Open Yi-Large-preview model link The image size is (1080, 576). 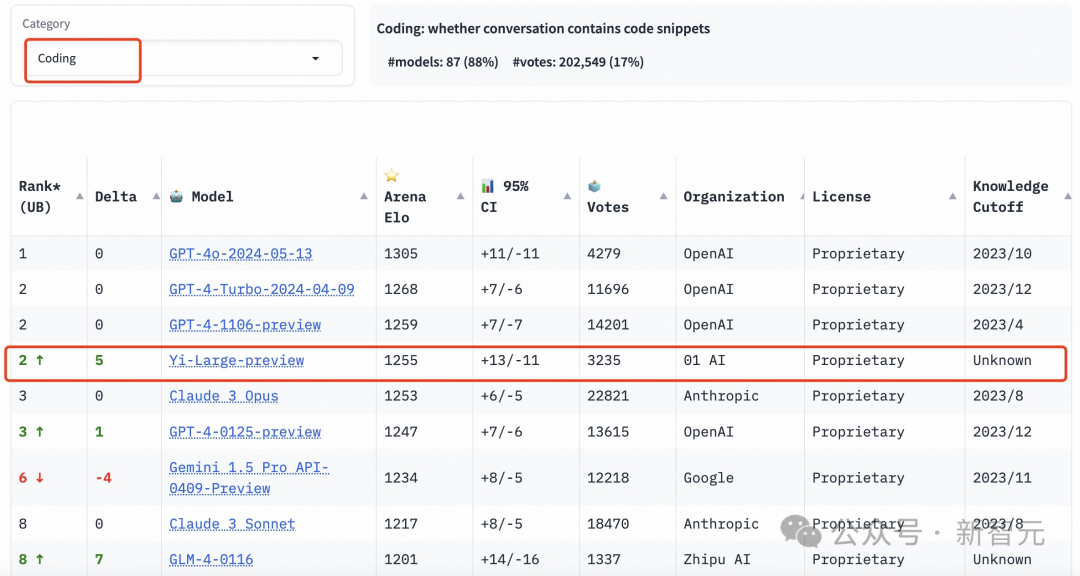tap(236, 360)
